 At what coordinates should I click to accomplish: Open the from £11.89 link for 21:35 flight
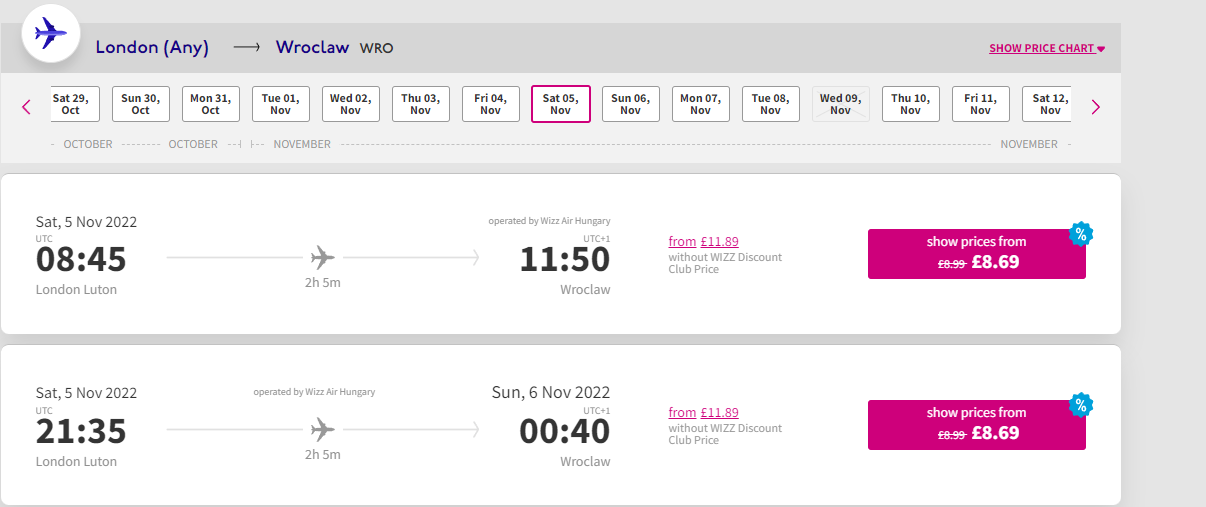tap(704, 412)
